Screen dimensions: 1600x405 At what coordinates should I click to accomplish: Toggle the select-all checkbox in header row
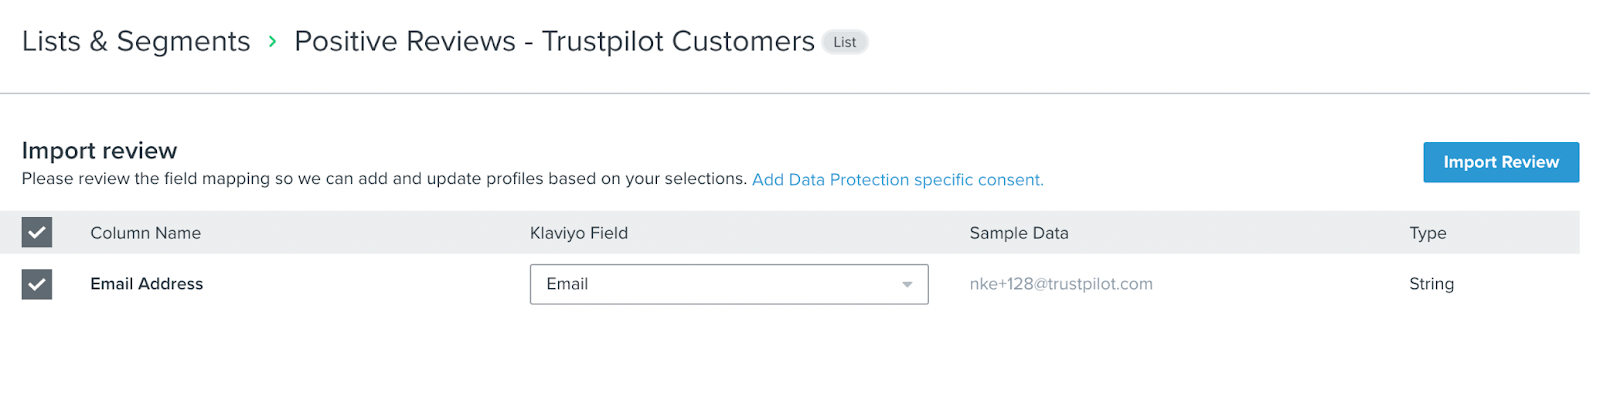coord(37,233)
